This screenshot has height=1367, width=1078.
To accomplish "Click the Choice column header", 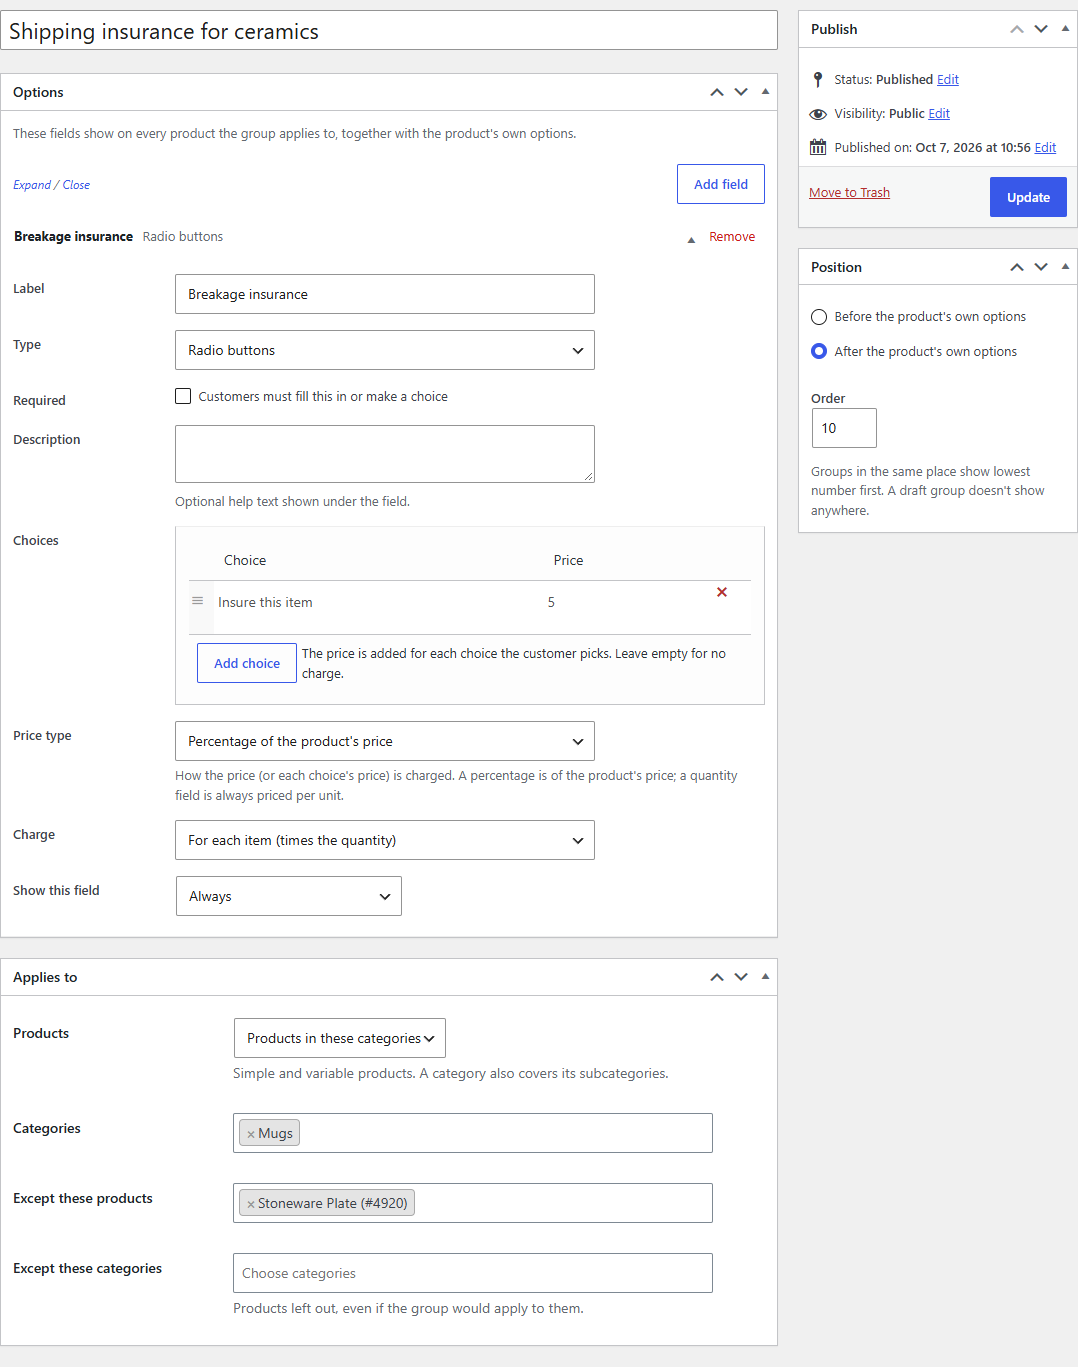I will tap(245, 560).
